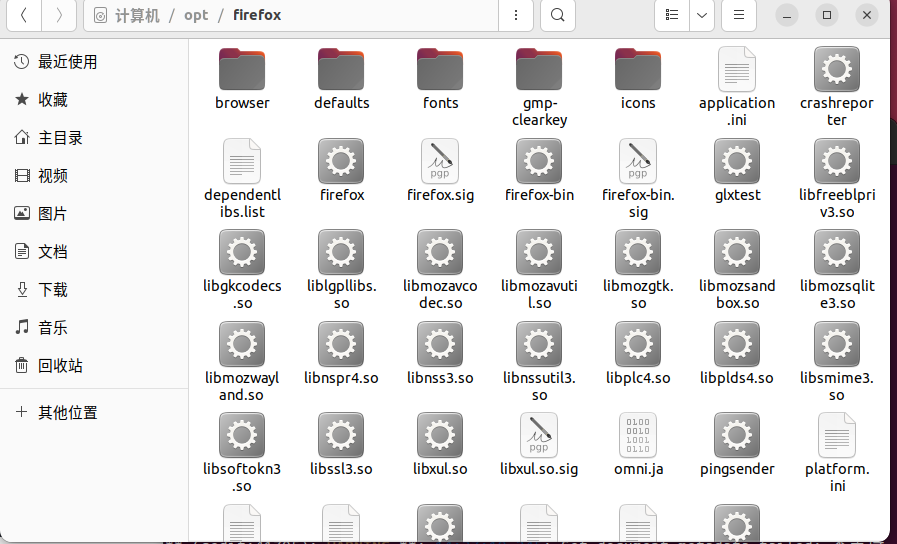897x544 pixels.
Task: Open the view options dropdown arrow
Action: [x=702, y=15]
